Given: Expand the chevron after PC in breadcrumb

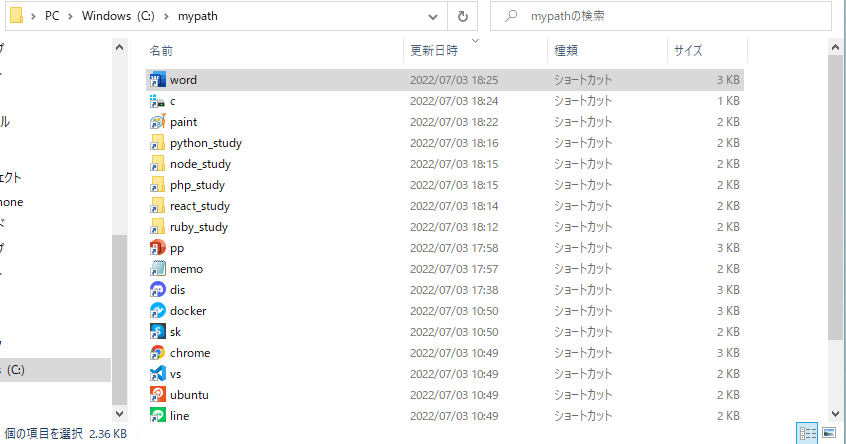Looking at the screenshot, I should [x=71, y=17].
